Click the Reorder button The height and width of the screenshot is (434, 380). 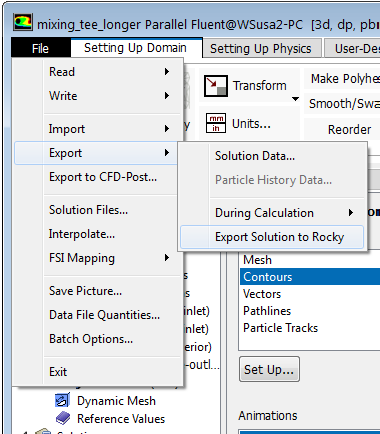pos(349,129)
